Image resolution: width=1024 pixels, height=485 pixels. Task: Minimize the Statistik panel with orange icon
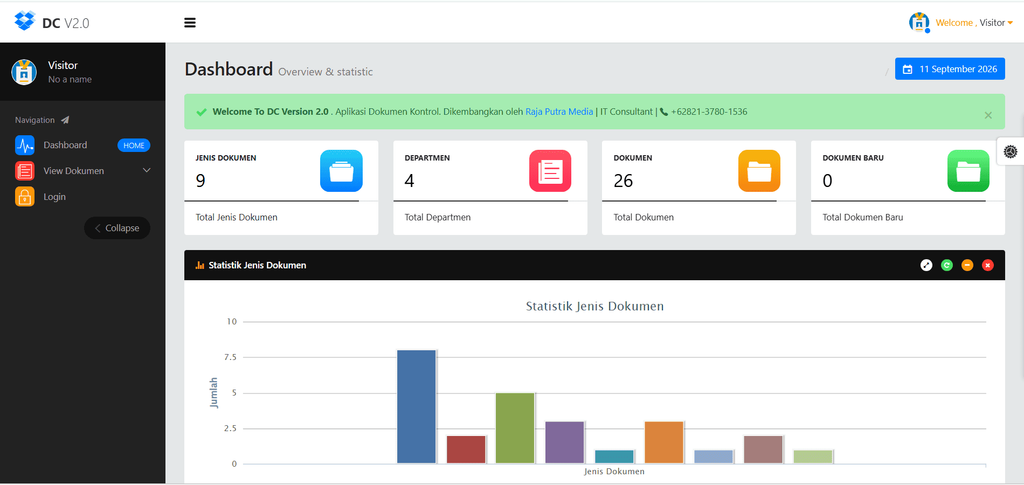point(967,265)
